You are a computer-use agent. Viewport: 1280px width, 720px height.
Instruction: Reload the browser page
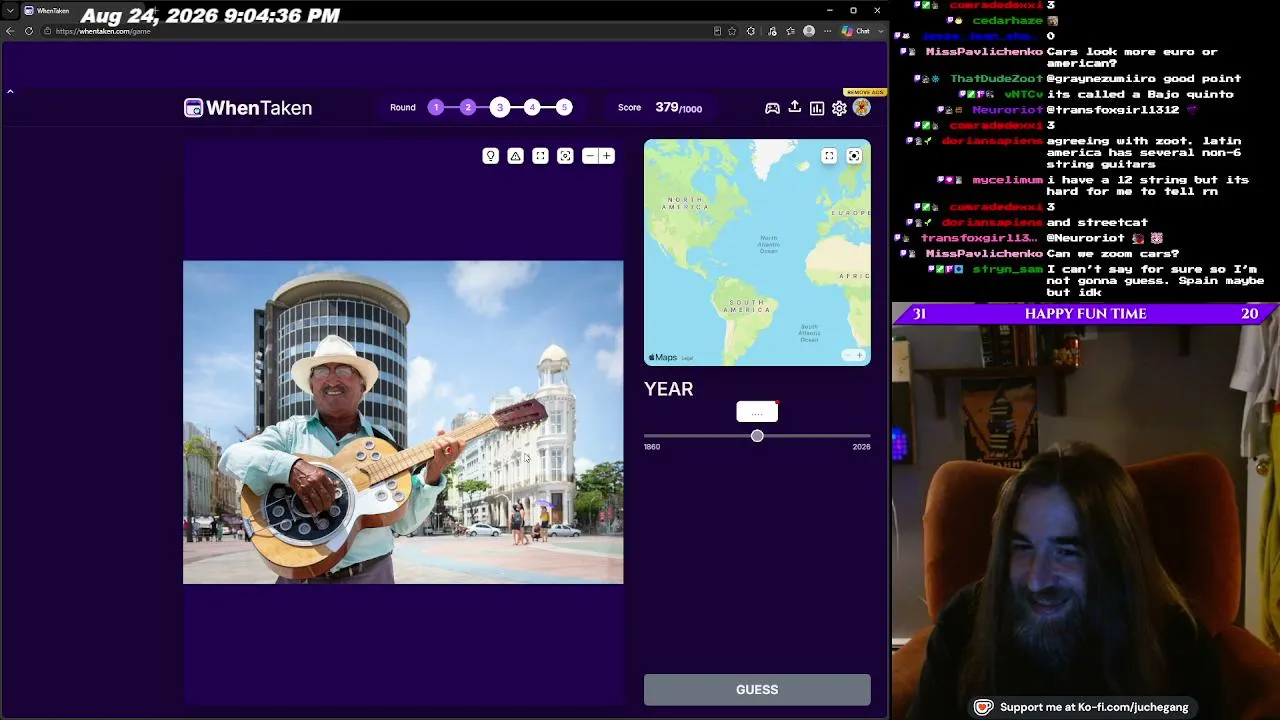pyautogui.click(x=29, y=31)
